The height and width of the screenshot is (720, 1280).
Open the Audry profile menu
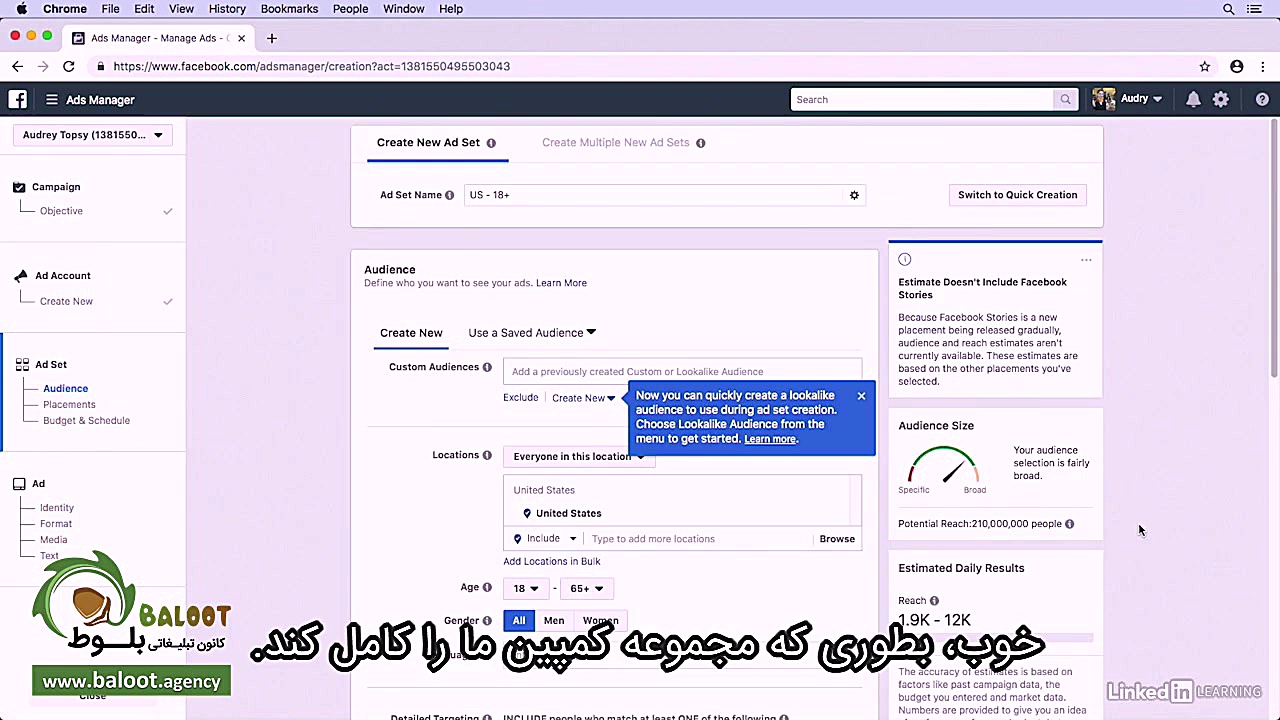[1127, 99]
